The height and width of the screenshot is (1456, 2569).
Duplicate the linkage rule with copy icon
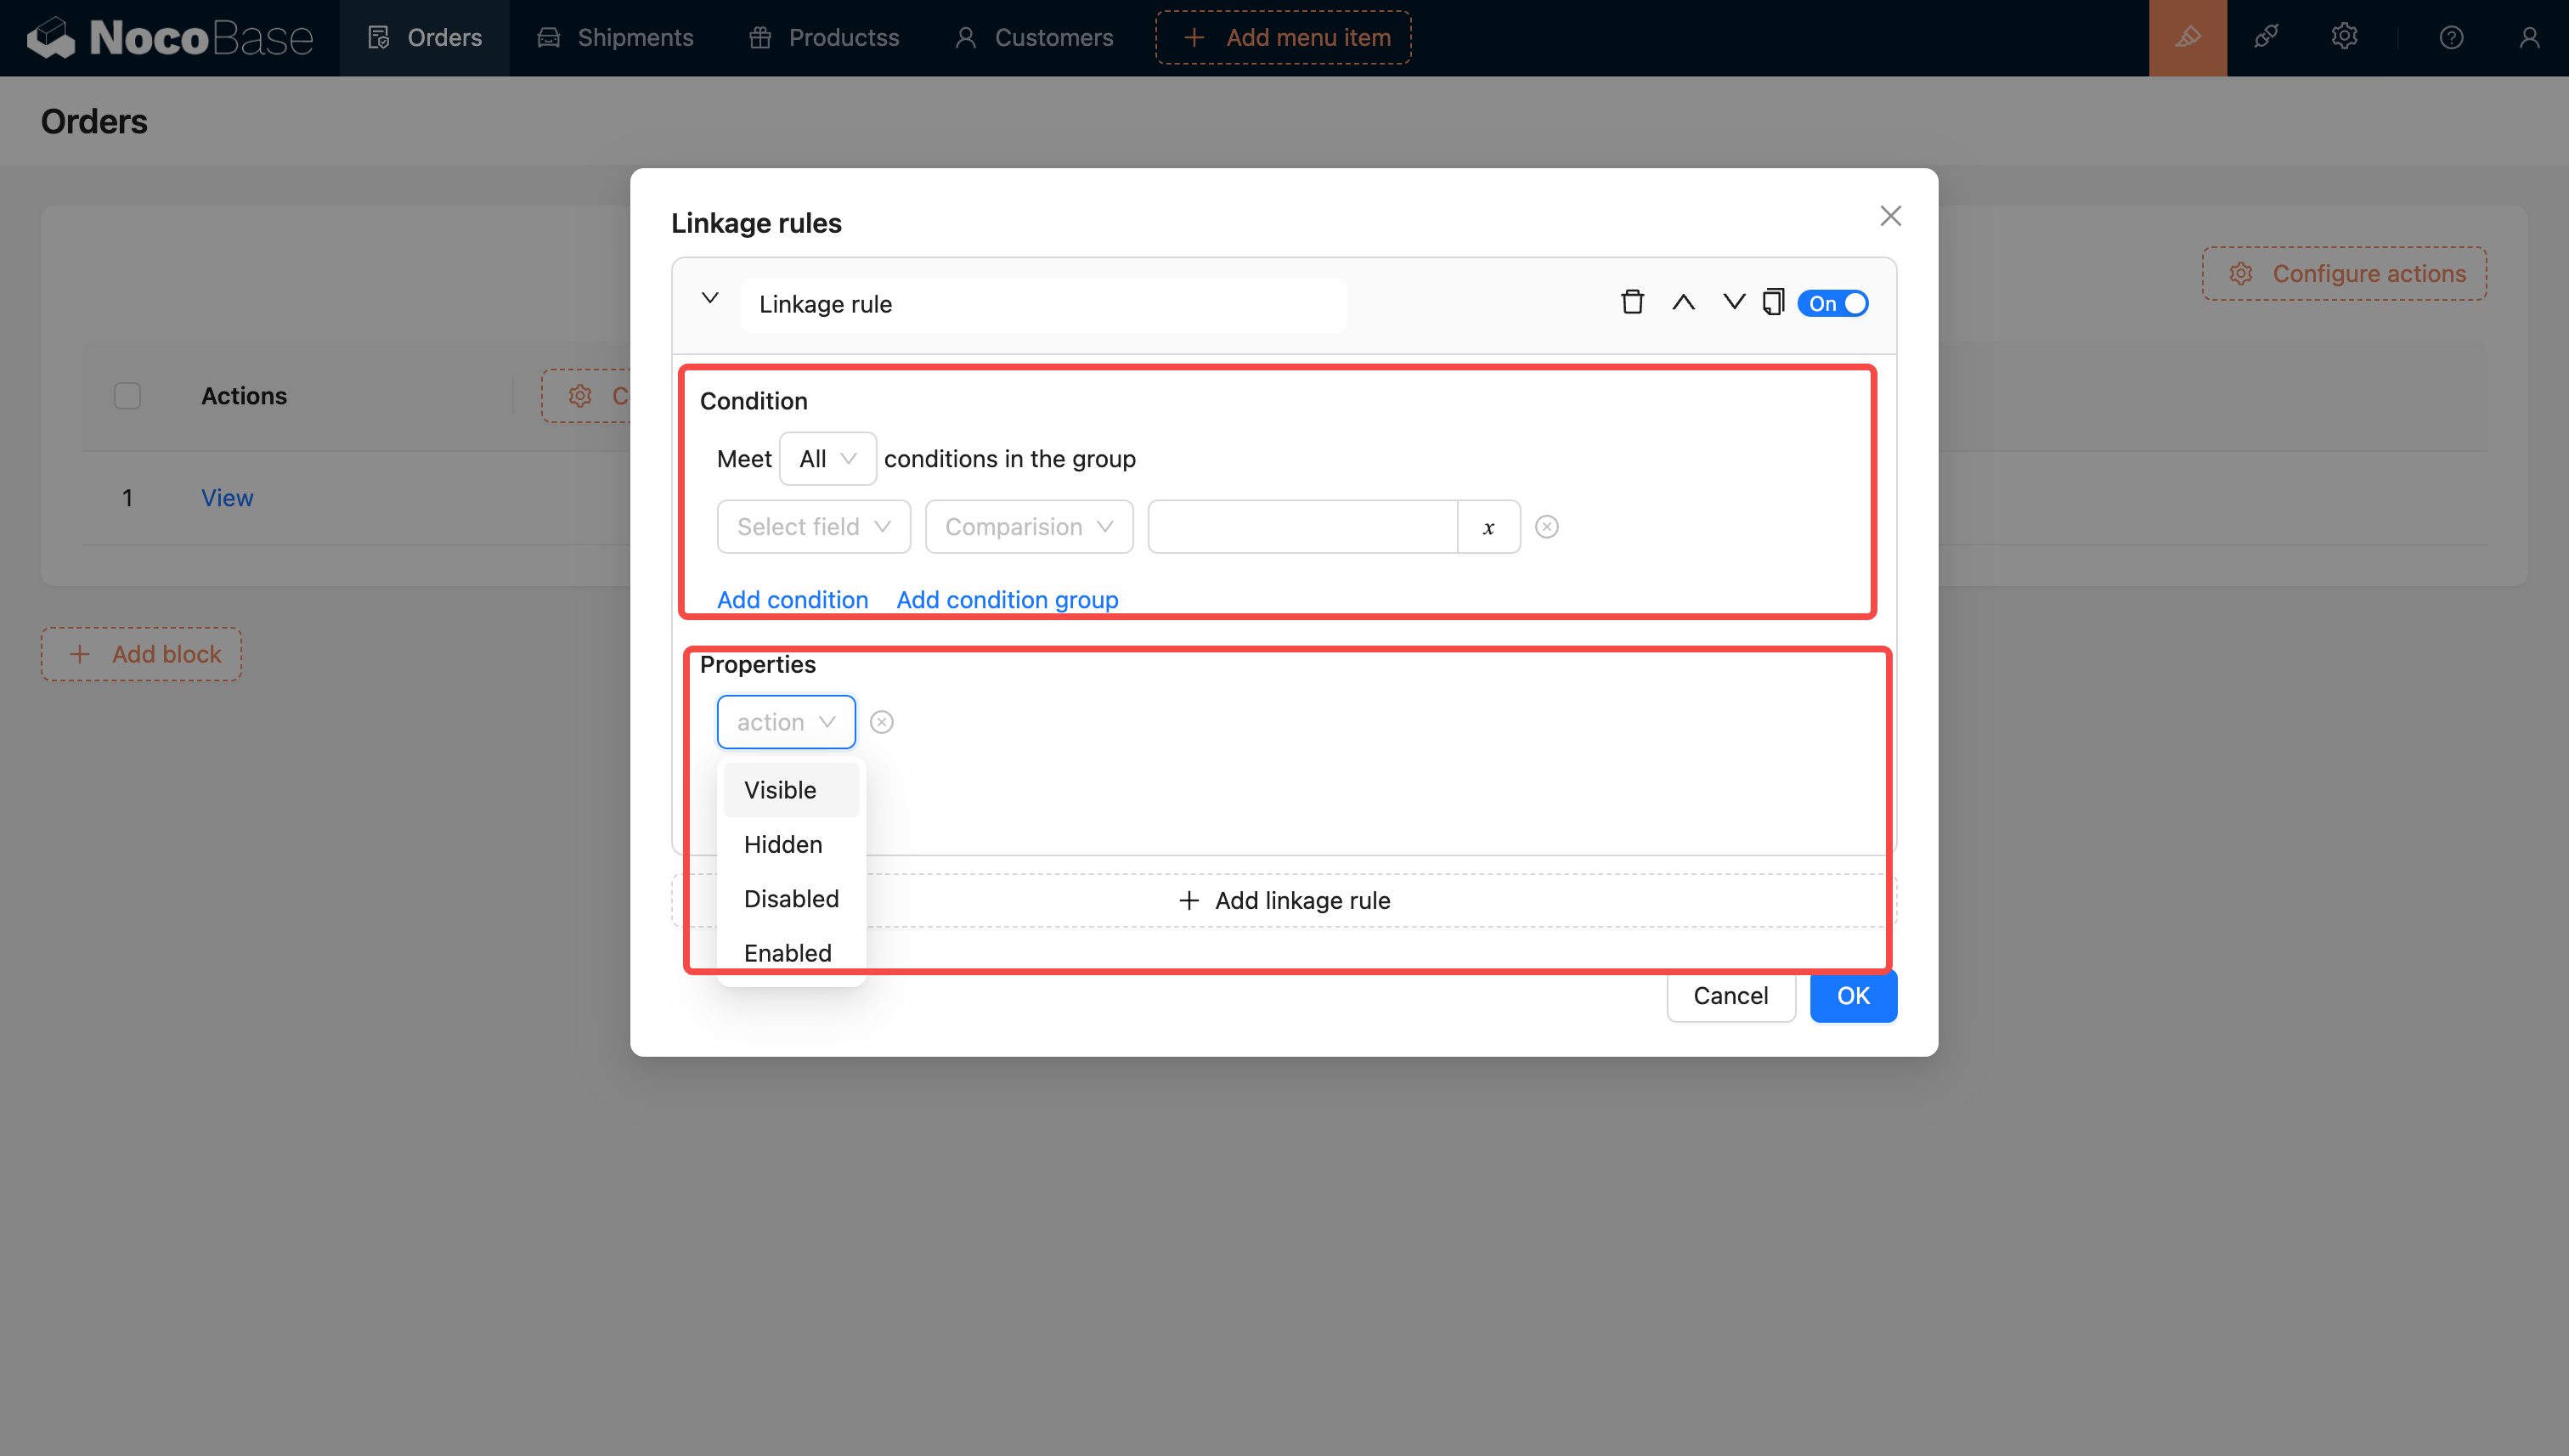point(1773,302)
